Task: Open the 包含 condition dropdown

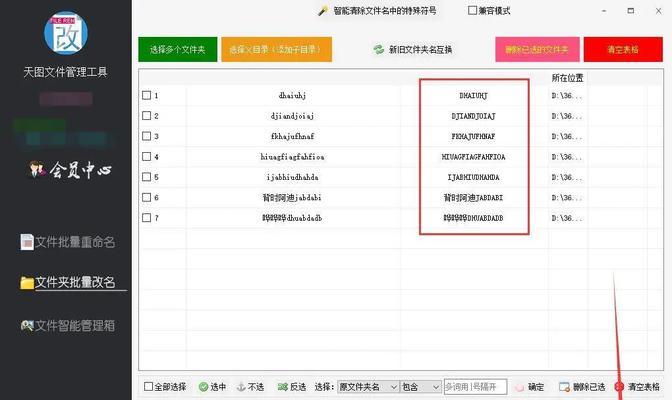Action: click(x=420, y=387)
